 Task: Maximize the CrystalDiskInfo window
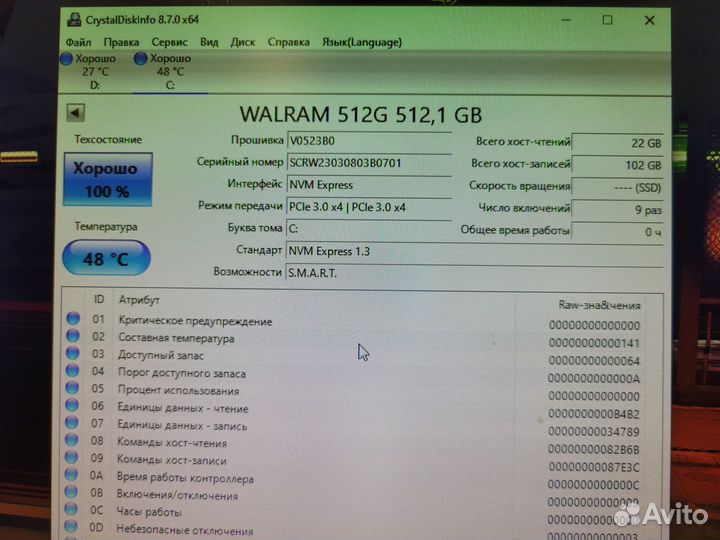point(608,20)
